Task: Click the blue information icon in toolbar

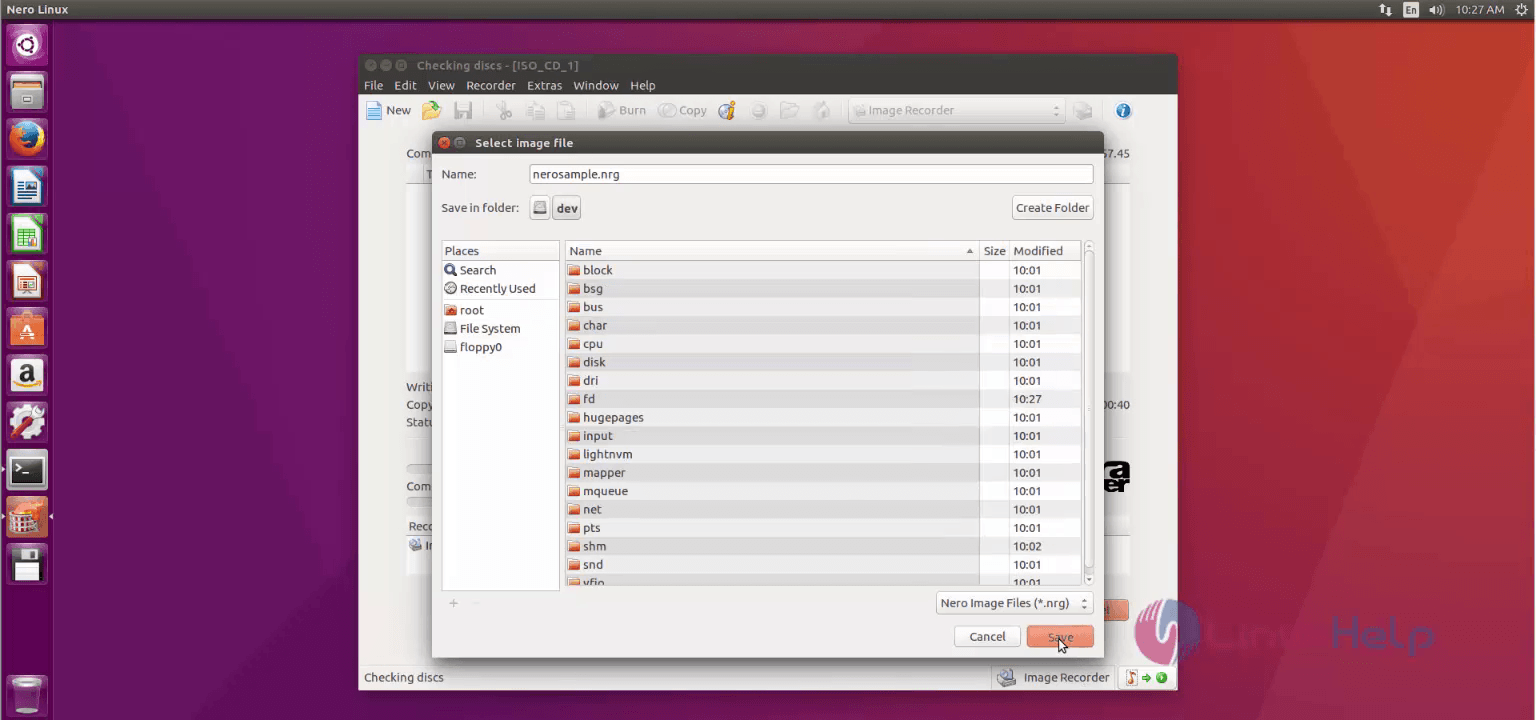Action: (x=1123, y=111)
